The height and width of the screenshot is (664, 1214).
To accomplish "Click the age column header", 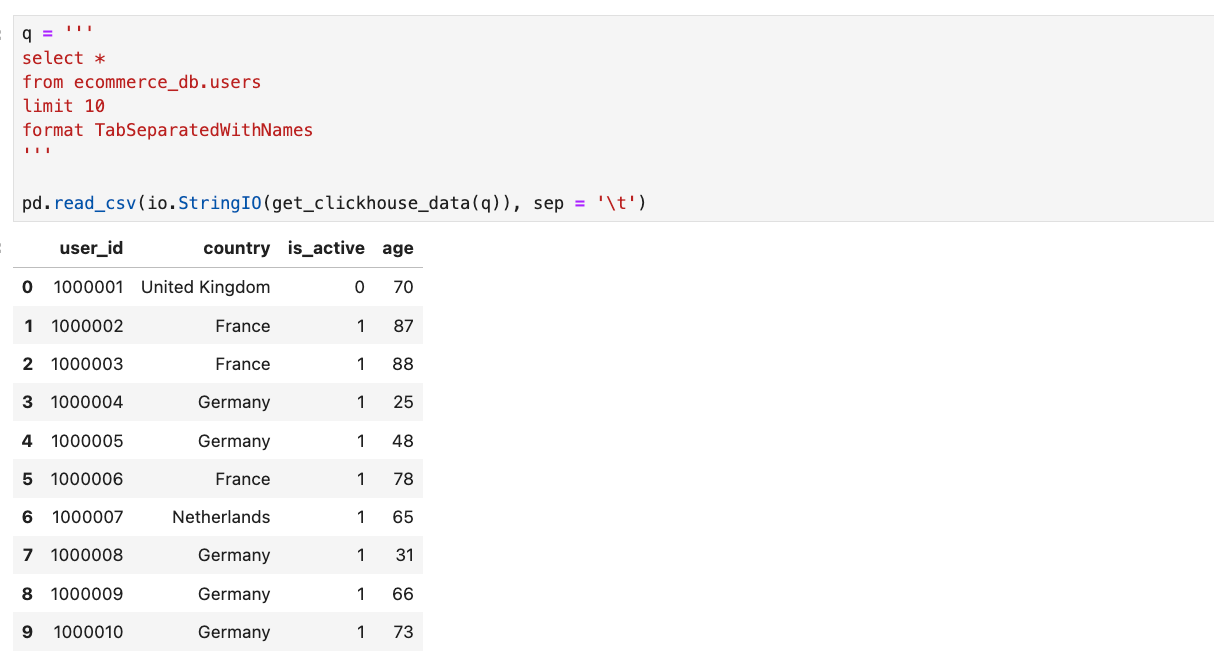I will pyautogui.click(x=397, y=248).
